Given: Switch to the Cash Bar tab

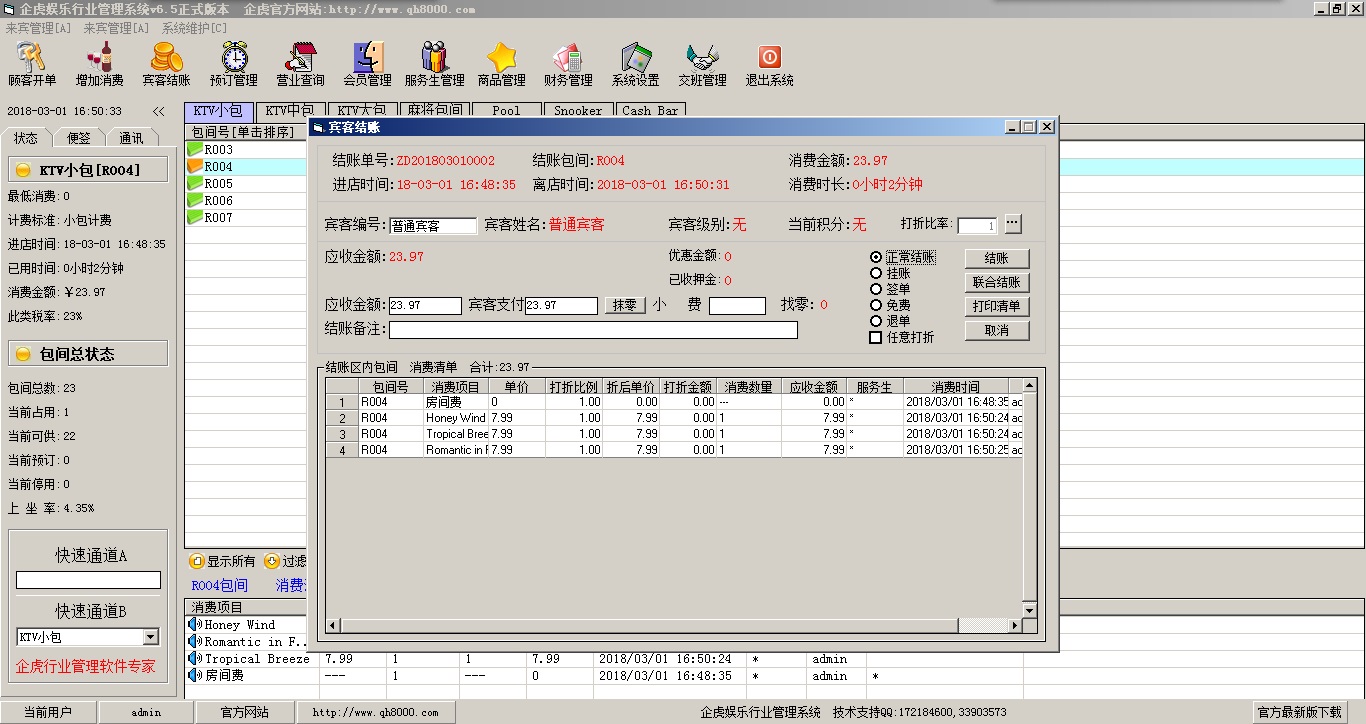Looking at the screenshot, I should (x=650, y=111).
